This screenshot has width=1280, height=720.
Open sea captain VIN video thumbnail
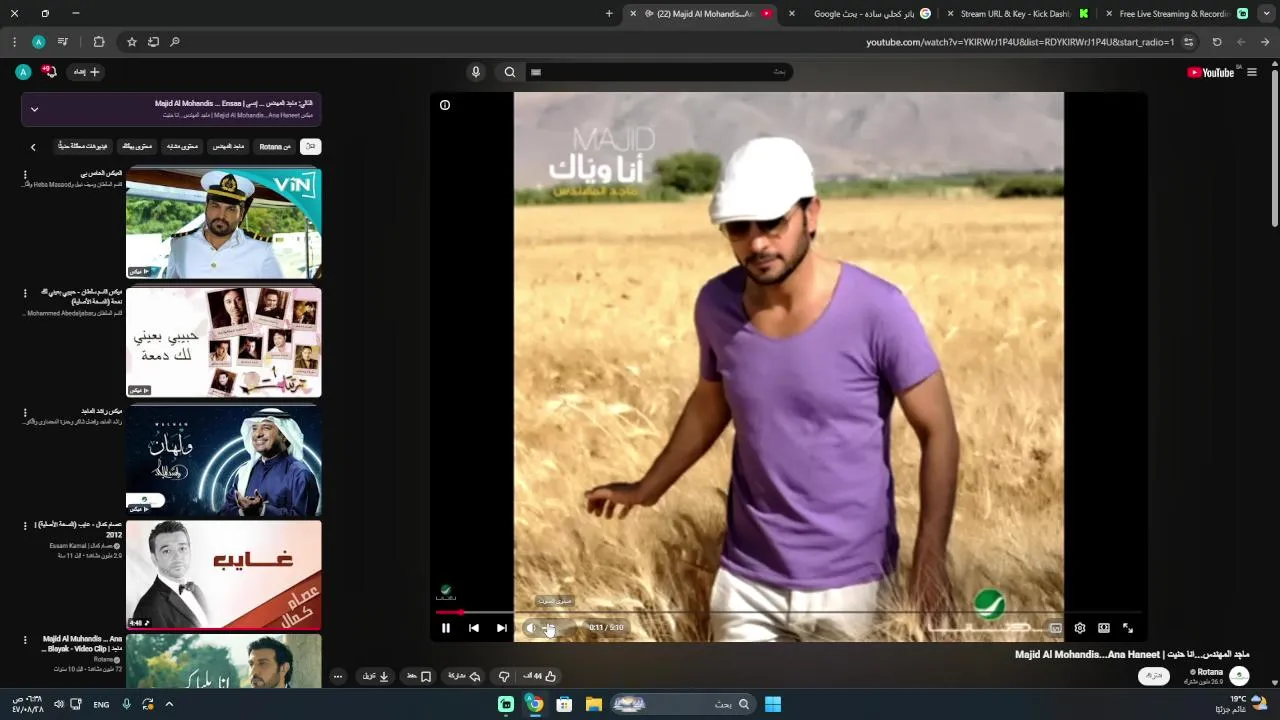click(224, 223)
